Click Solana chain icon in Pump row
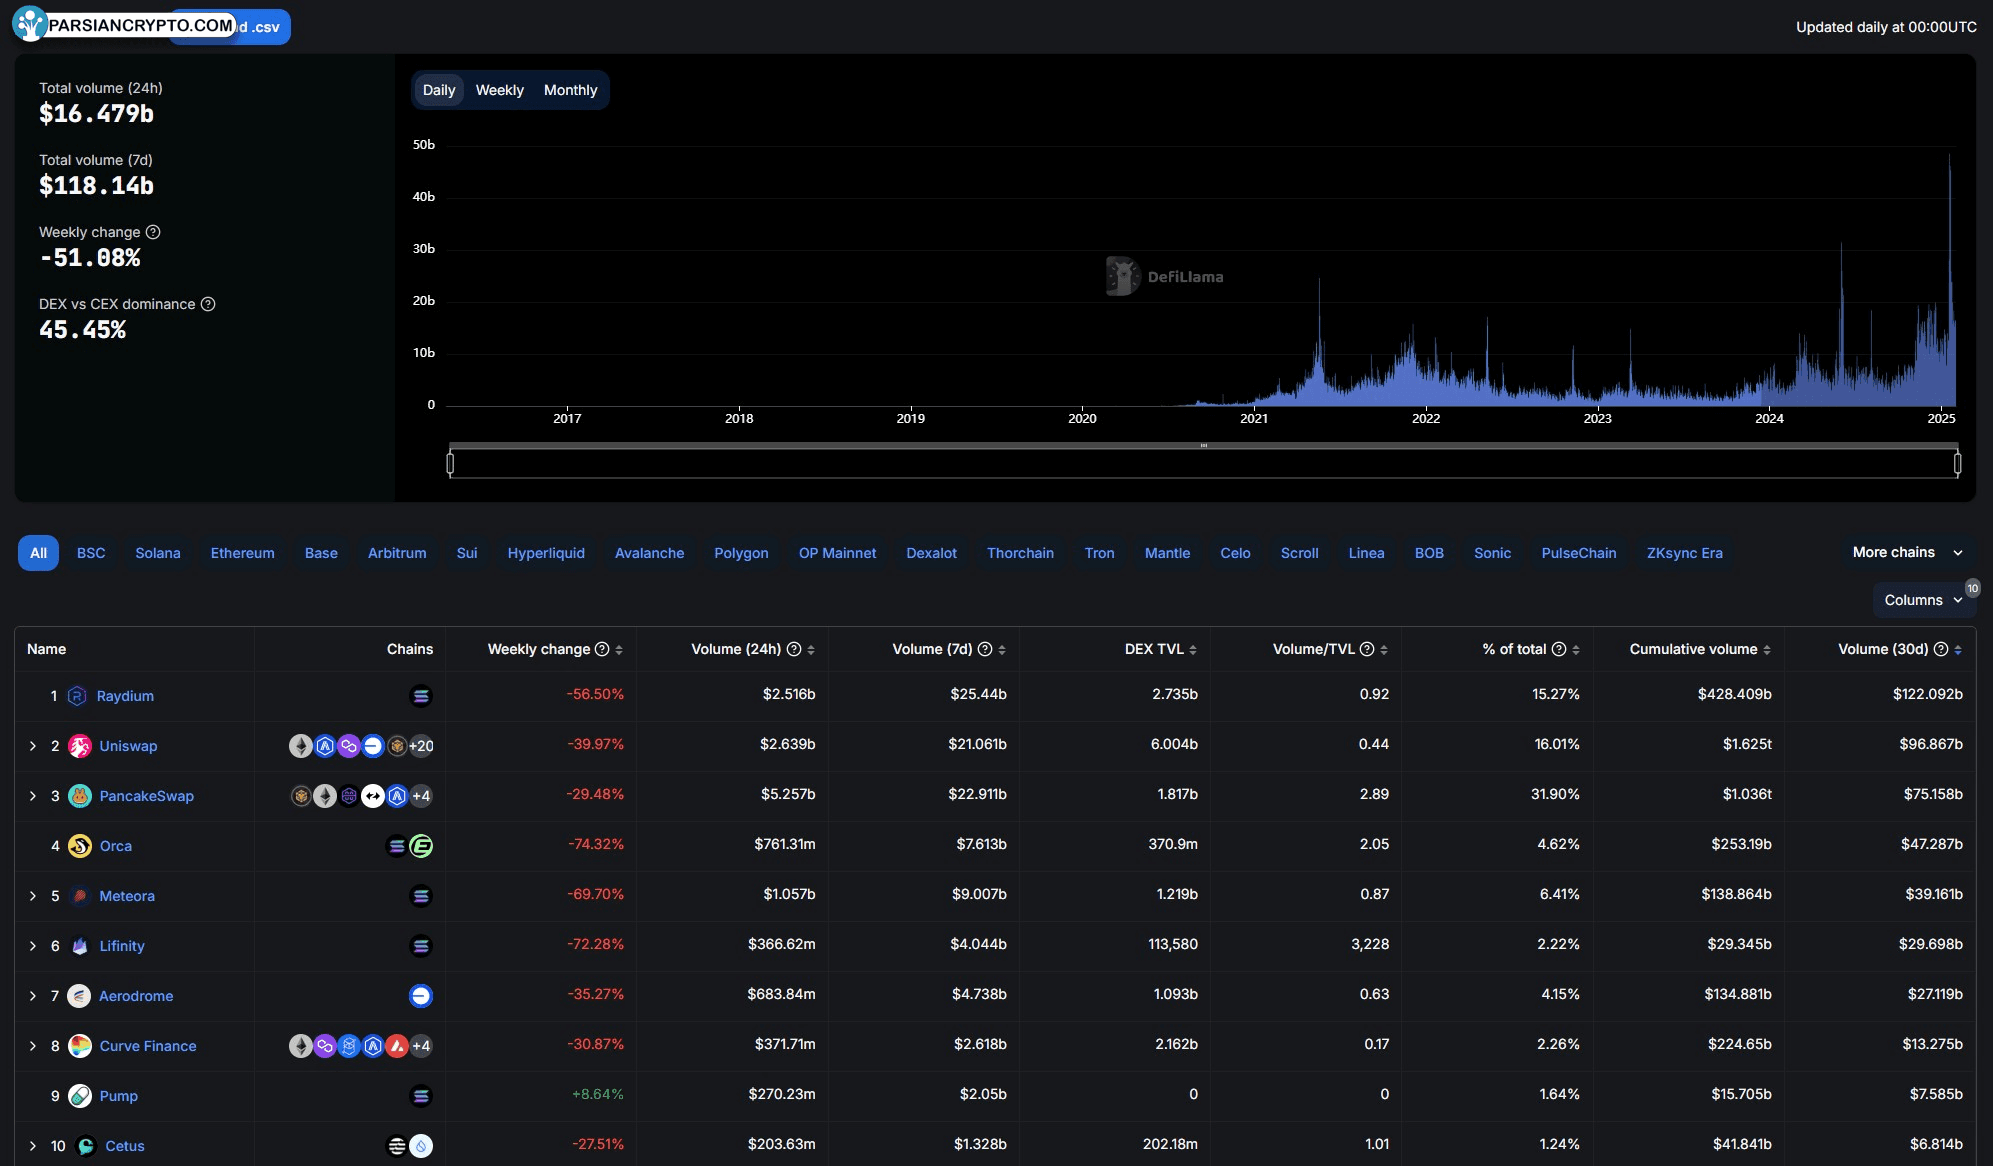 pyautogui.click(x=421, y=1096)
